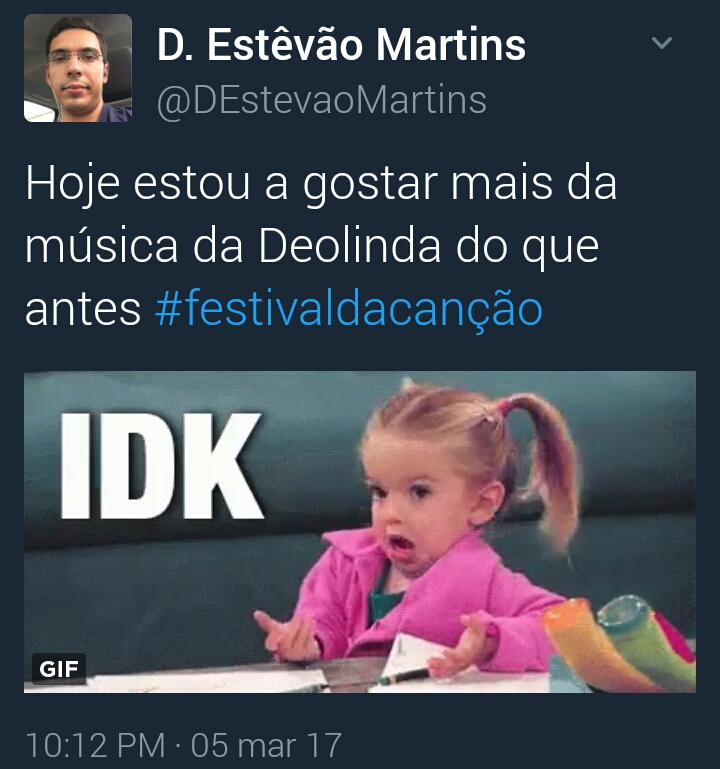Click the 05 mar 17 date
720x769 pixels.
pyautogui.click(x=266, y=745)
